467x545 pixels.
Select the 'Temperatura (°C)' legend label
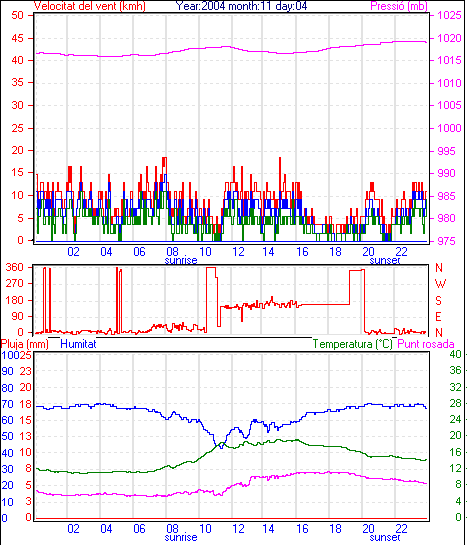(x=352, y=344)
